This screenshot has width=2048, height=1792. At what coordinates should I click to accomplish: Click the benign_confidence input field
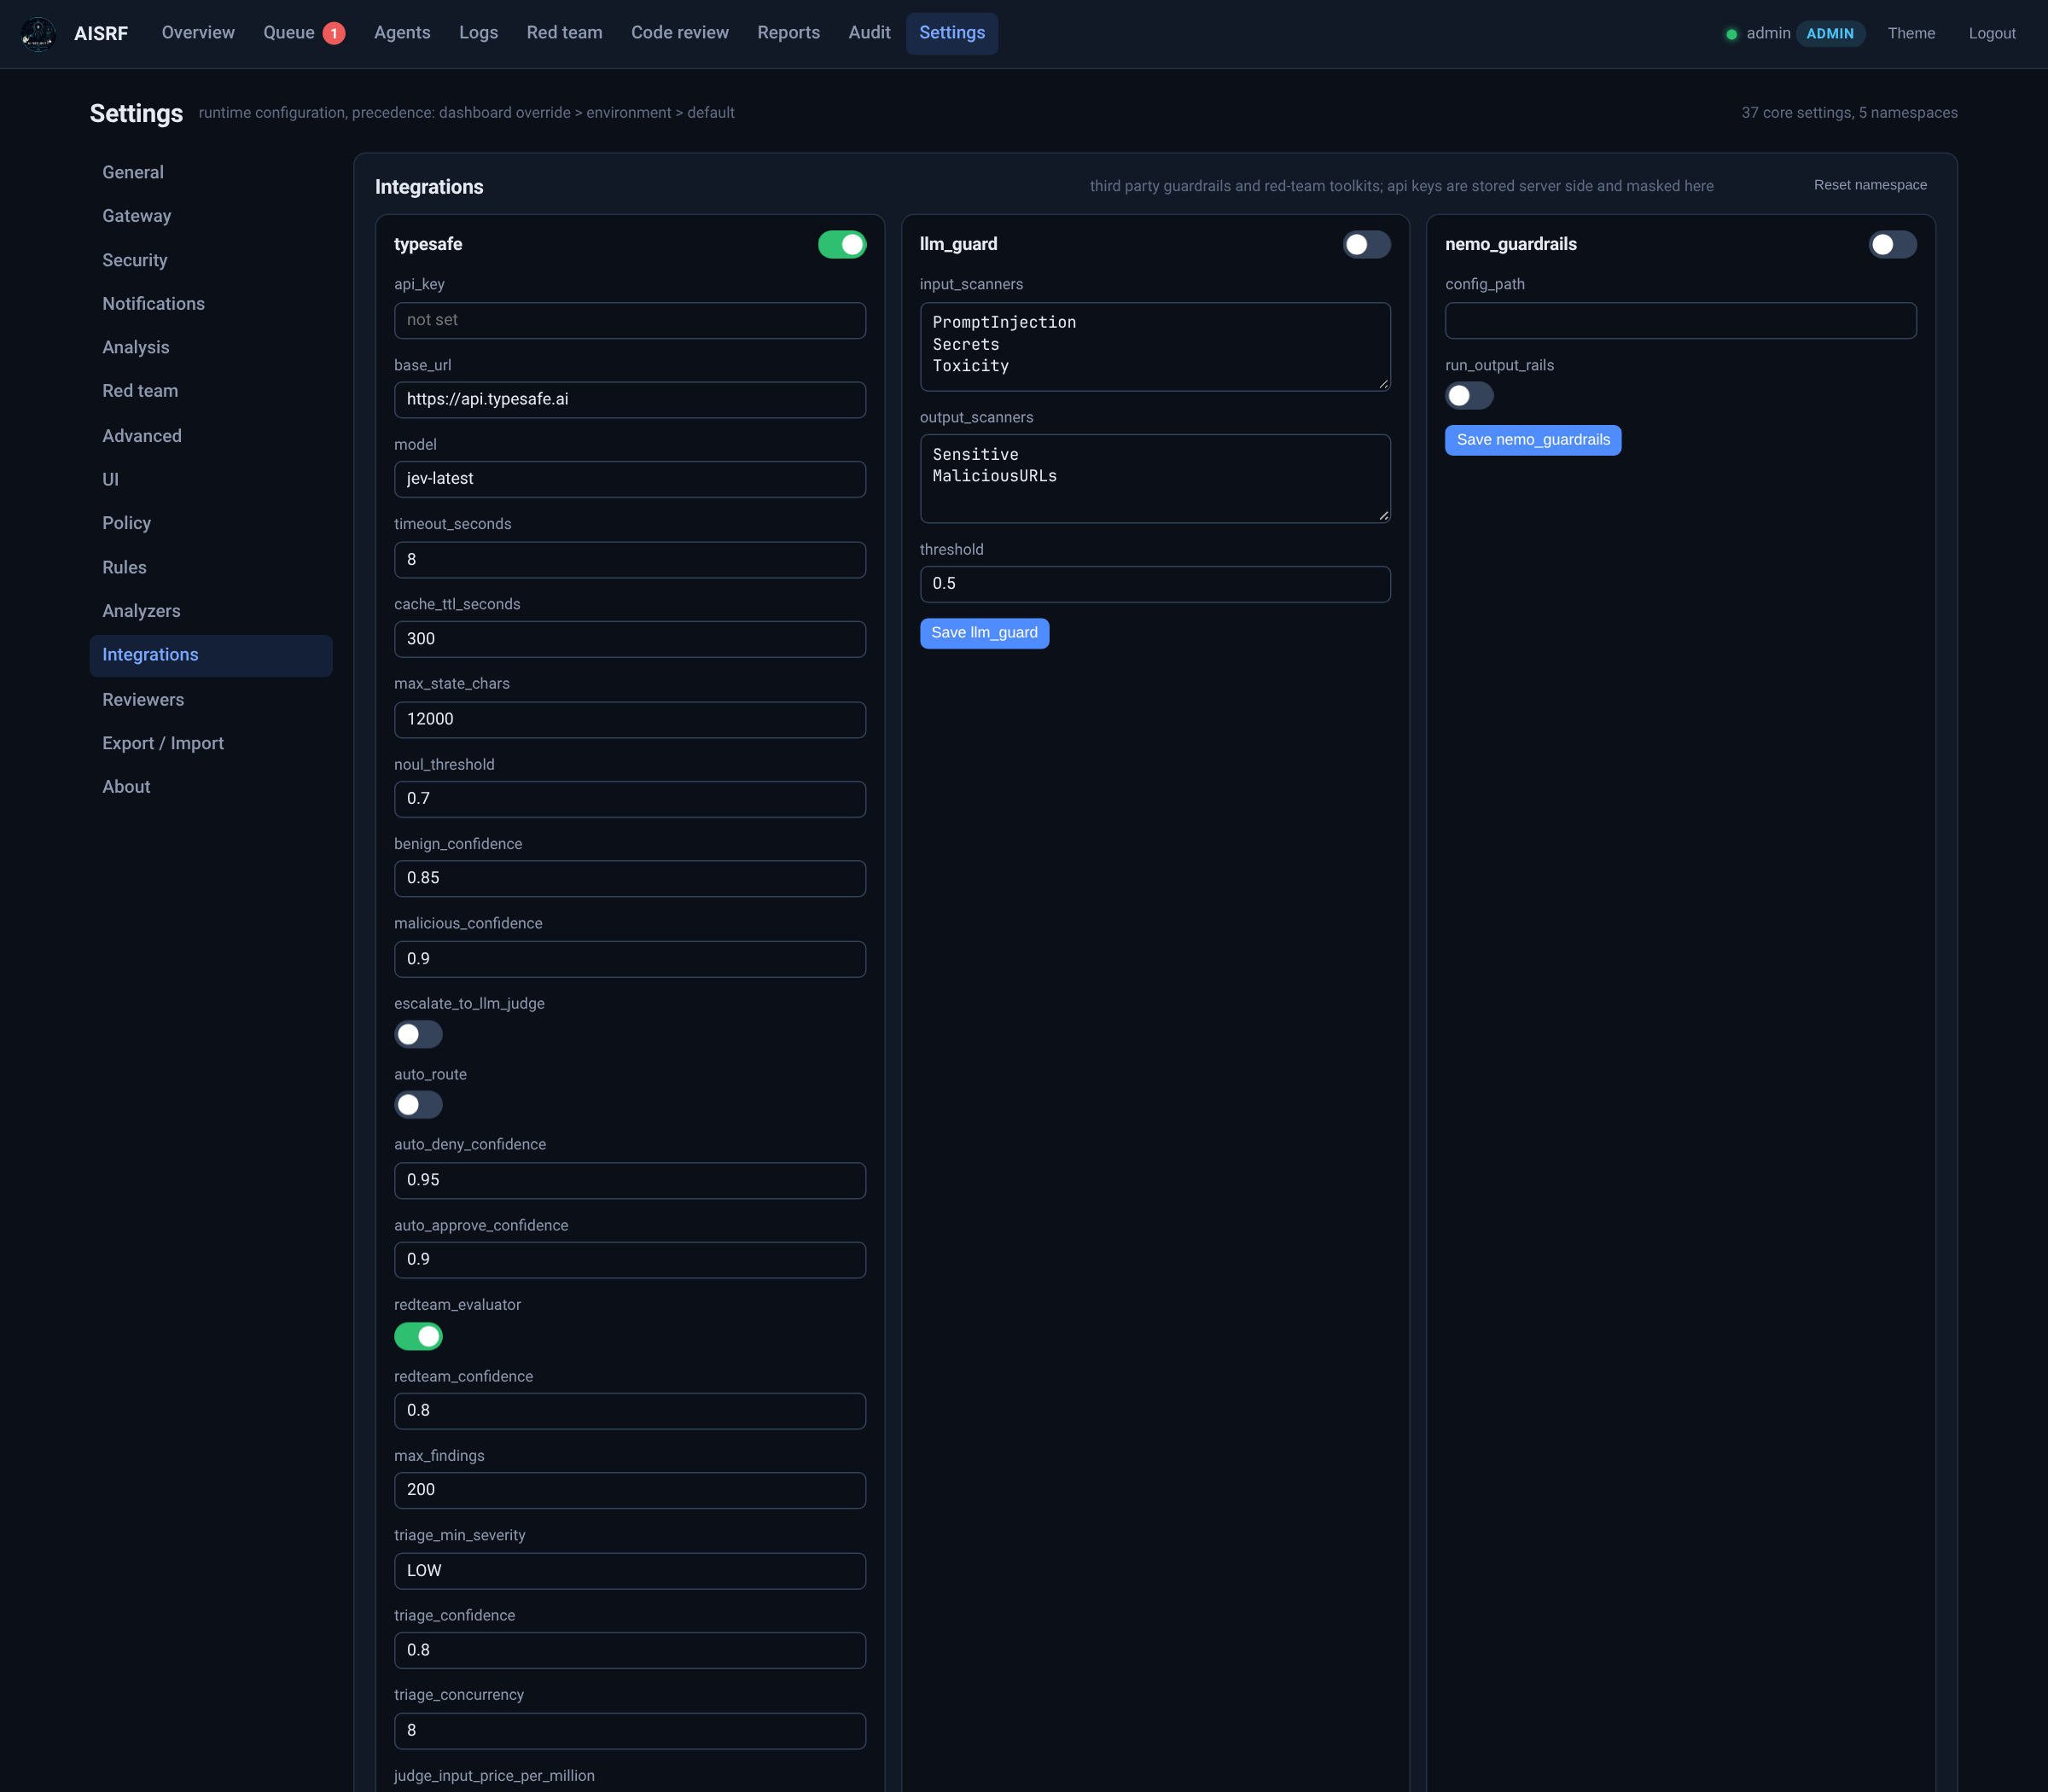[x=630, y=878]
